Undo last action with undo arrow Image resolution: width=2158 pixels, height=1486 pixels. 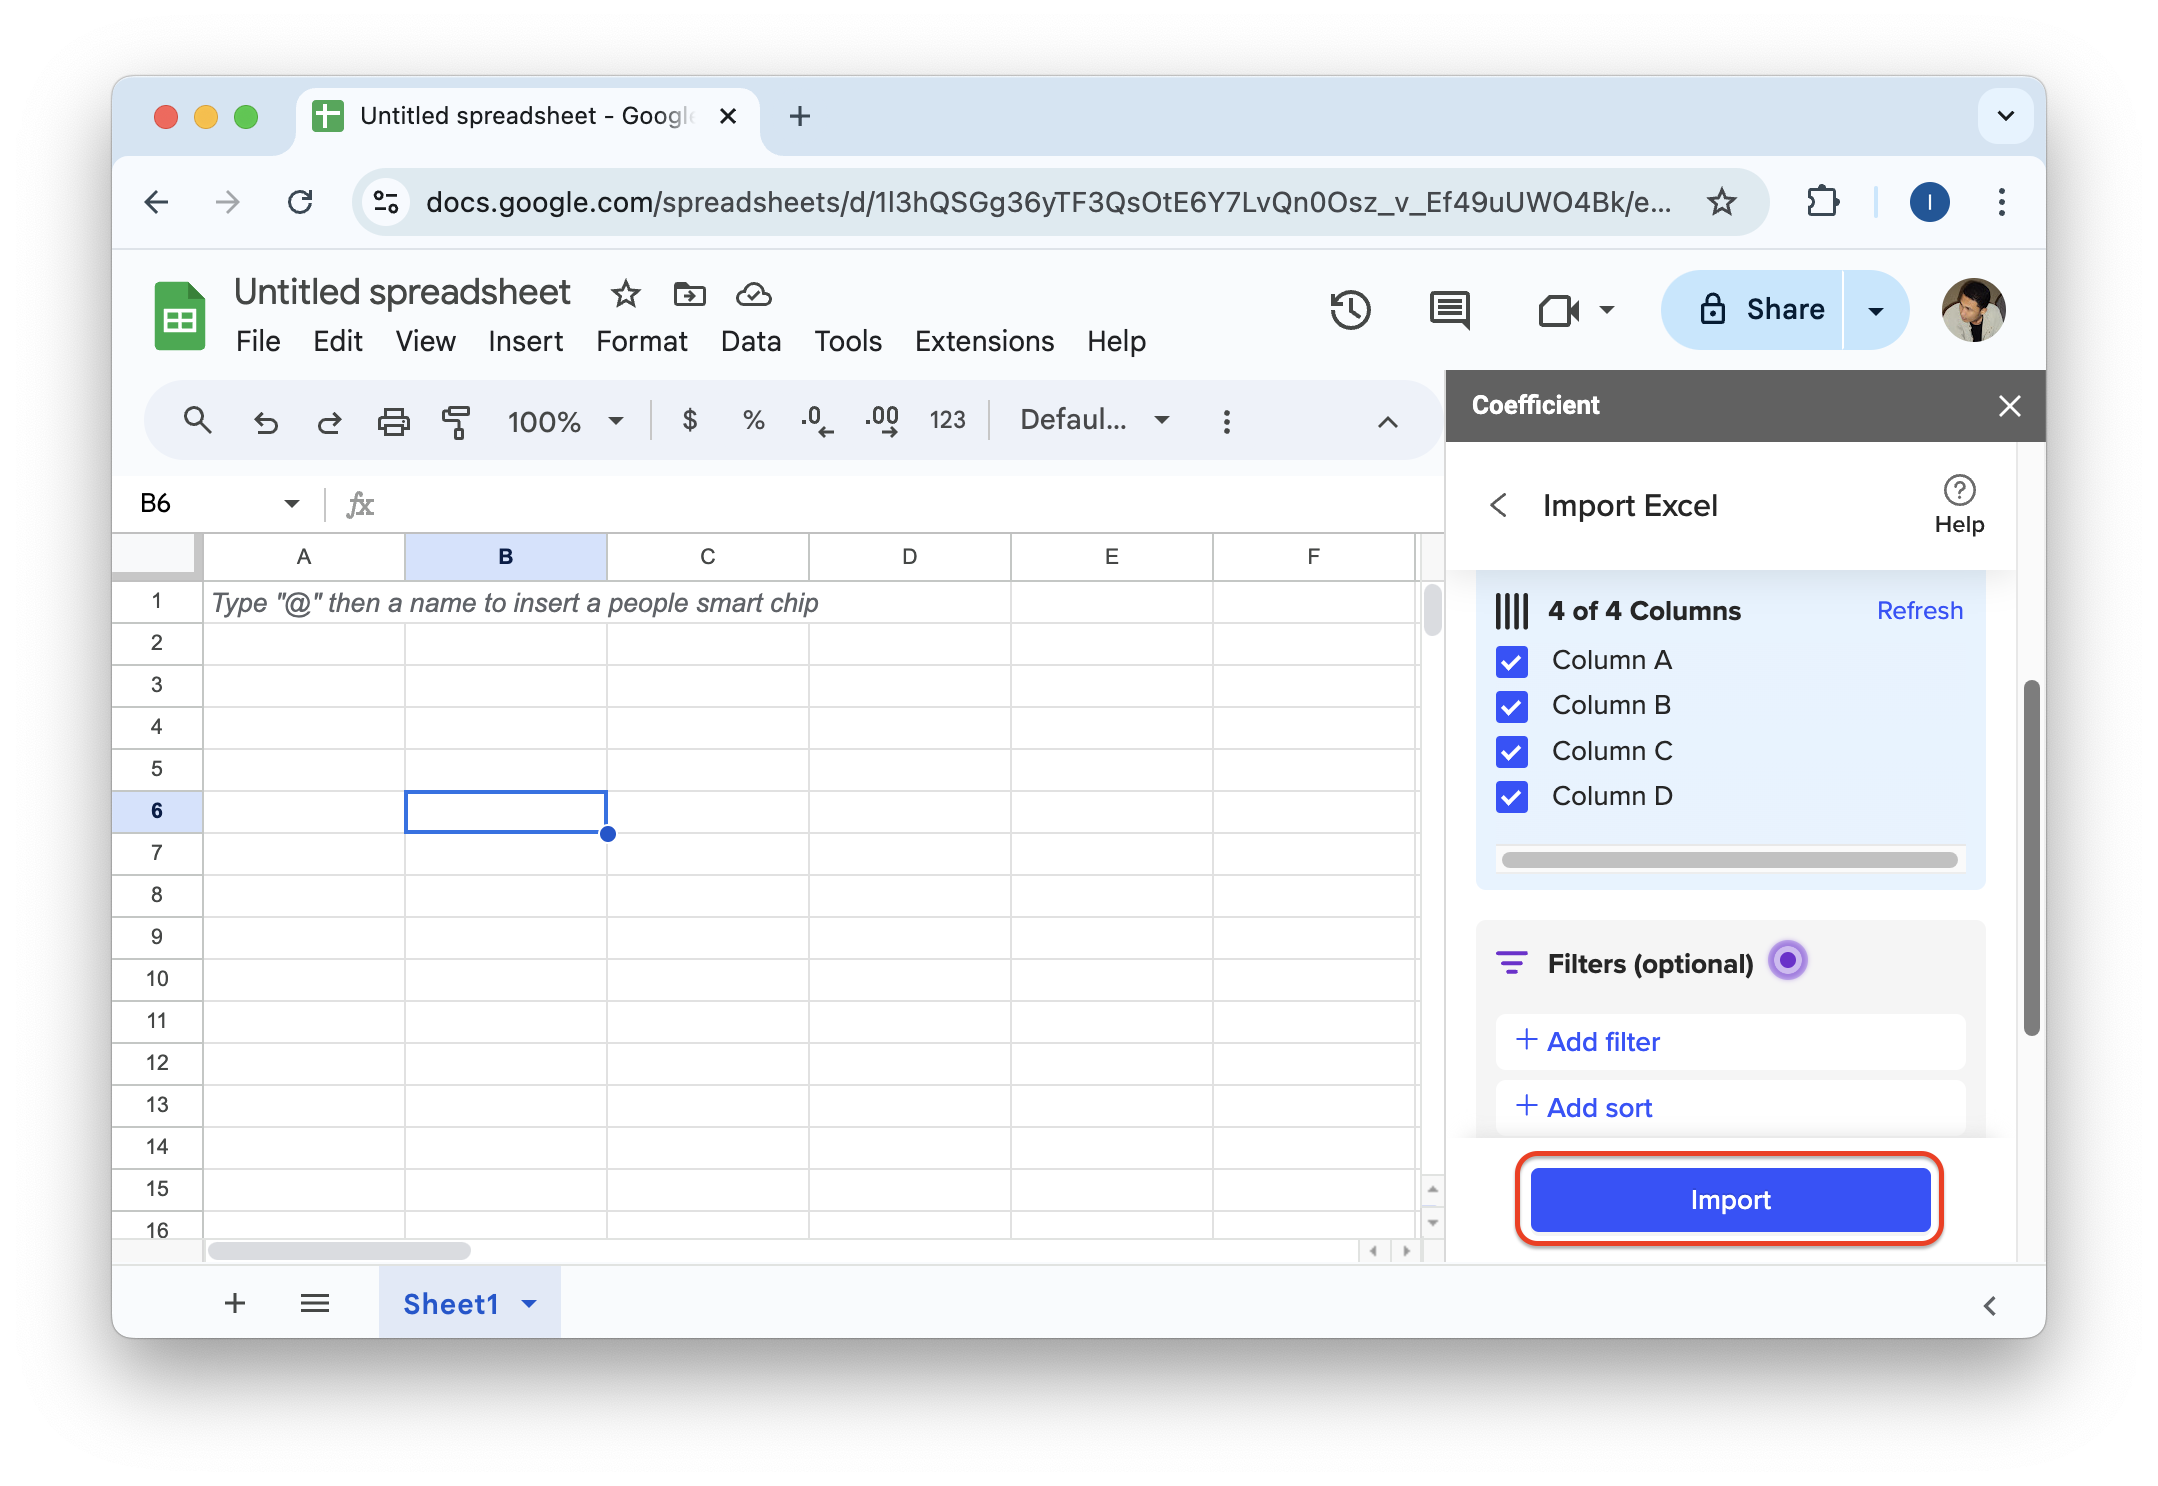(265, 421)
